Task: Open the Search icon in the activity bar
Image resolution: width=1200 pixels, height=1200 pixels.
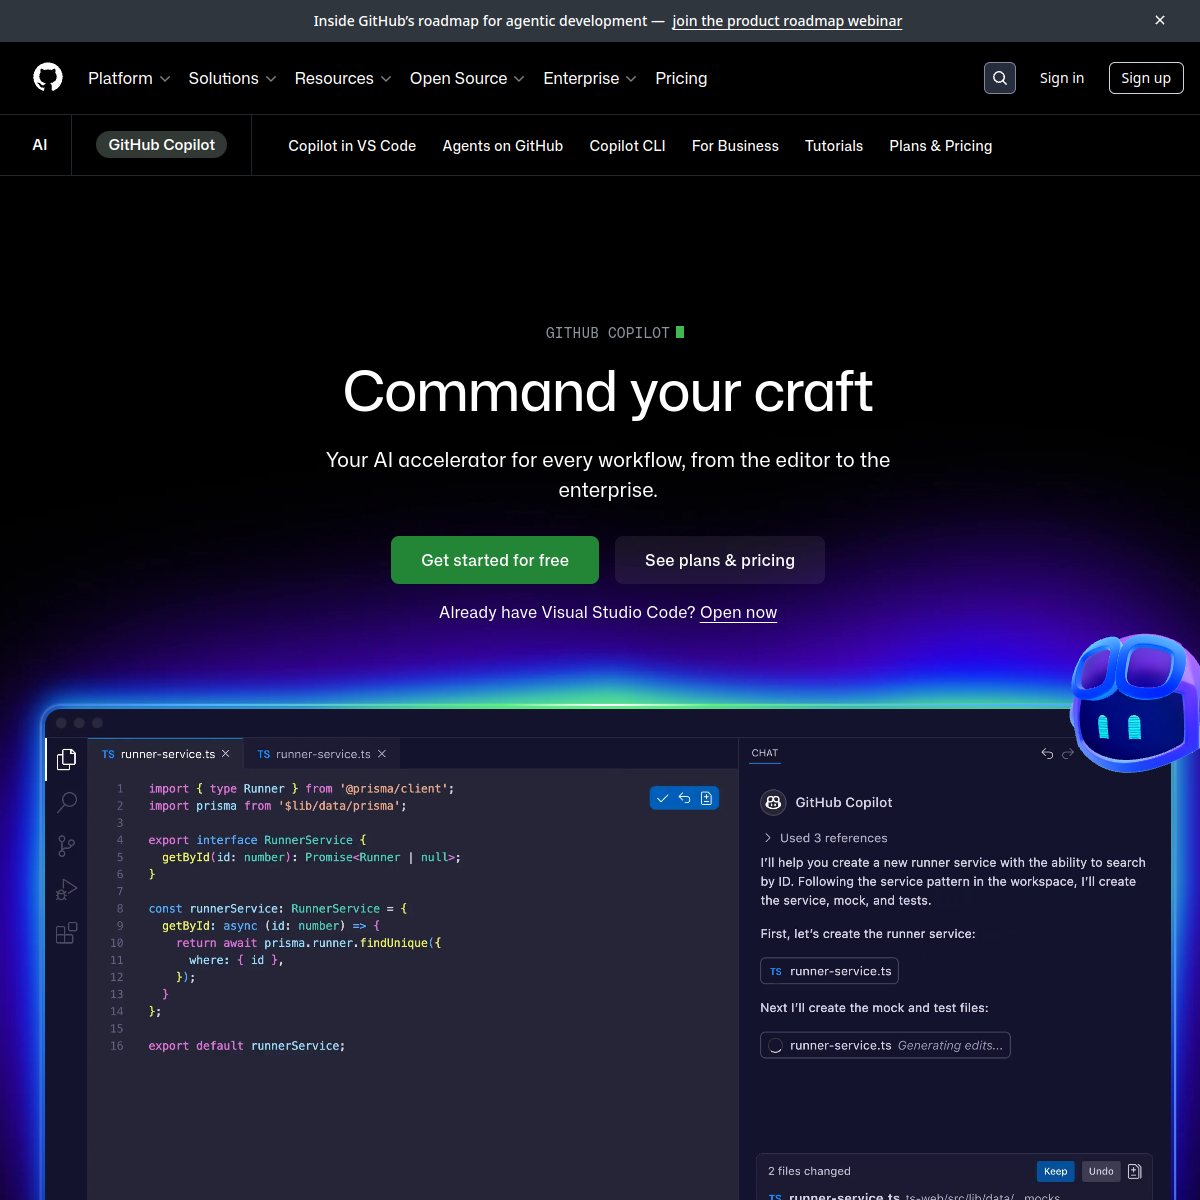Action: pyautogui.click(x=66, y=803)
